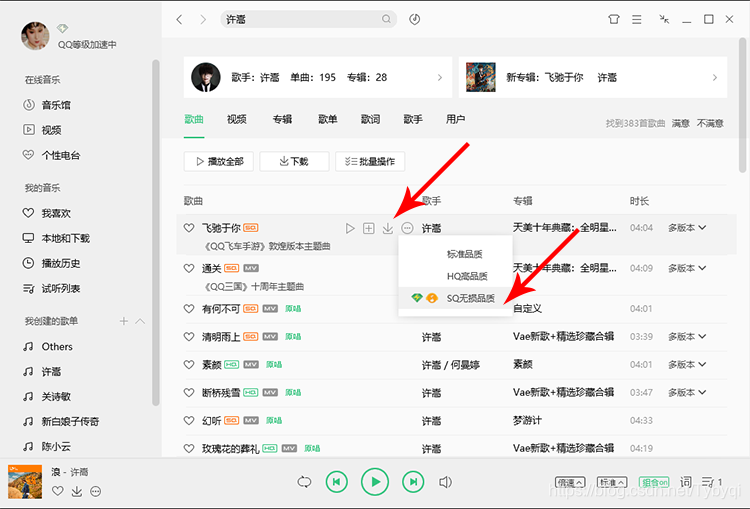Open the lyrics 词 icon in player bar
Viewport: 750px width, 509px height.
(685, 482)
